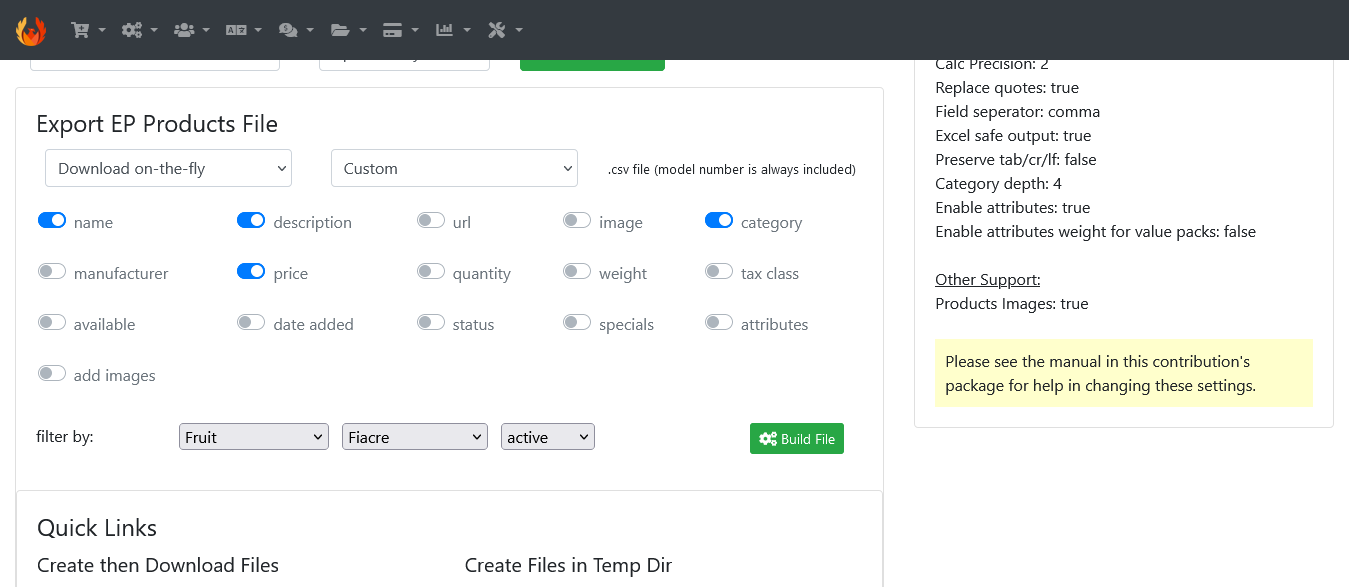Open the credit card modules menu

pos(400,30)
